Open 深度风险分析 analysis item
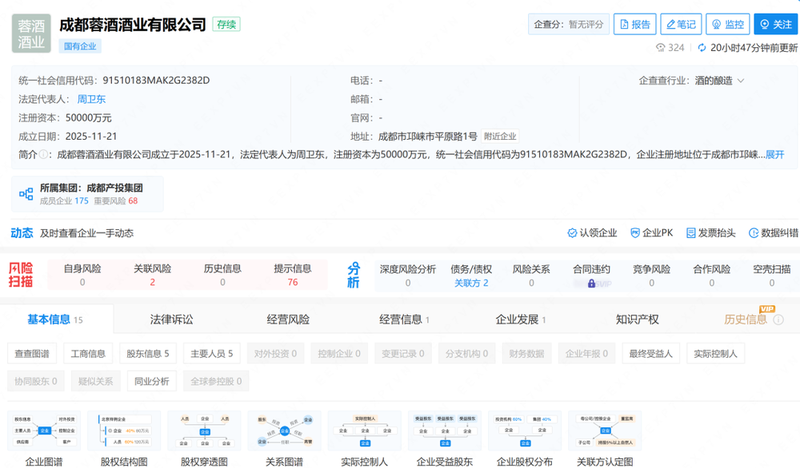Image resolution: width=800 pixels, height=468 pixels. pyautogui.click(x=408, y=276)
